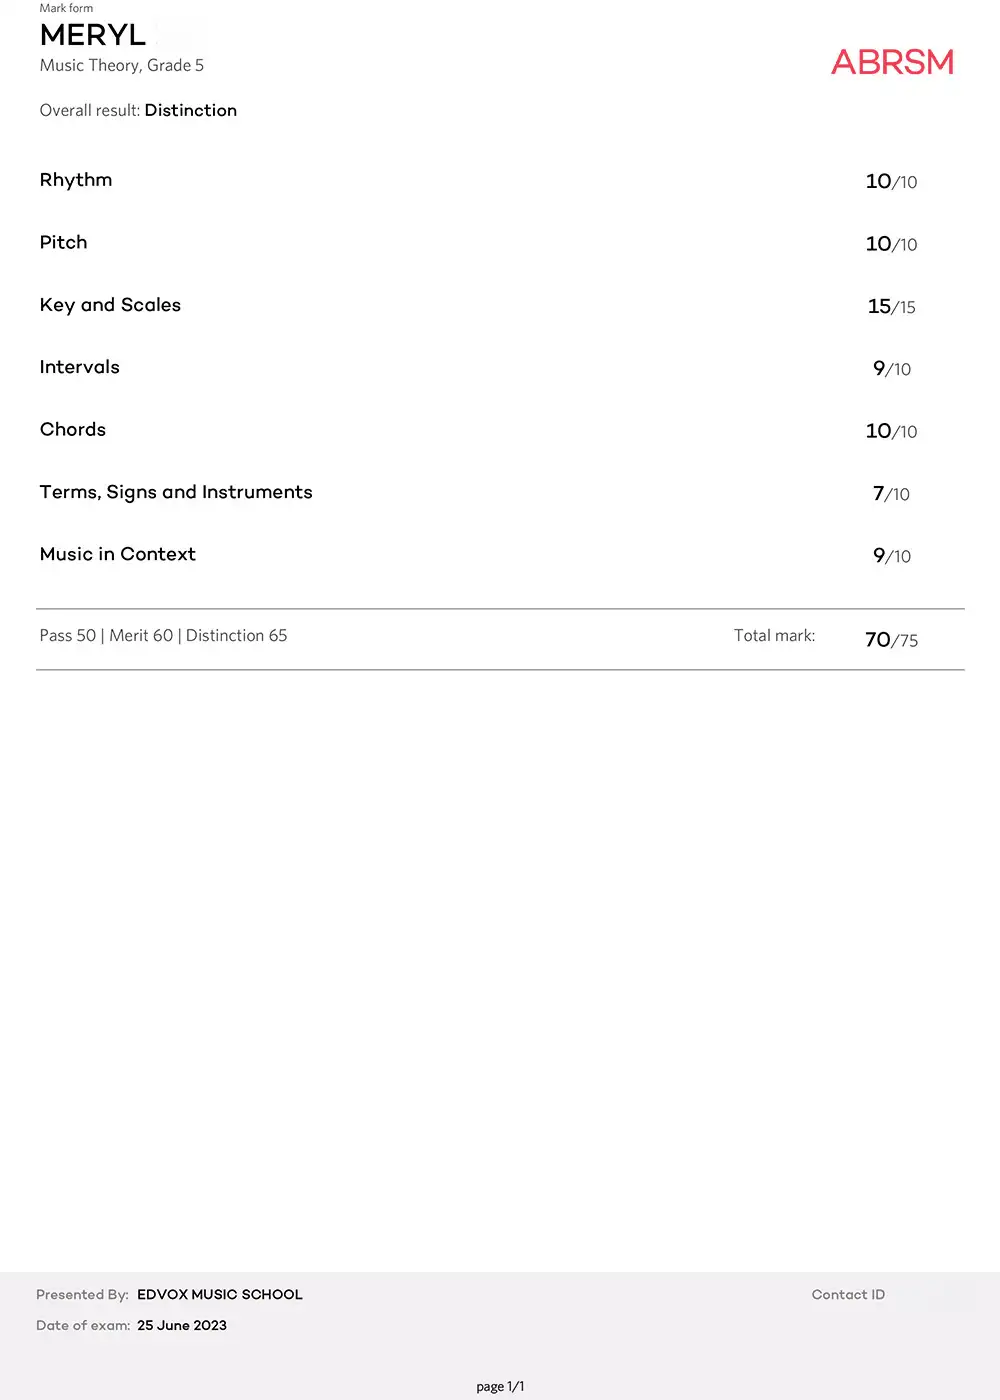The width and height of the screenshot is (1000, 1400).
Task: Click the ABRSM logo
Action: pos(892,62)
